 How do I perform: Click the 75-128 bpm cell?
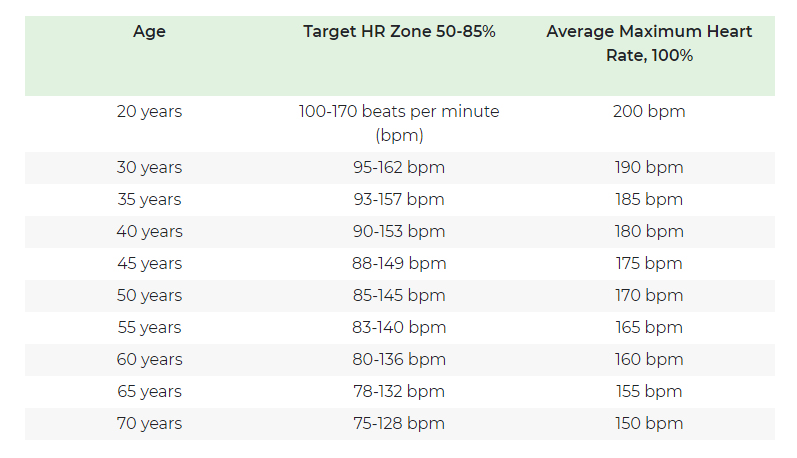pos(399,424)
